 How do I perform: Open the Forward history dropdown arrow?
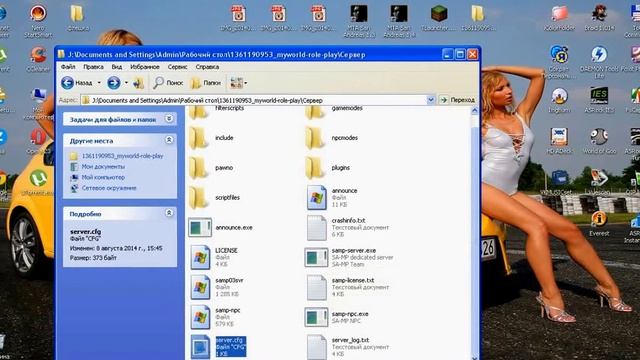pyautogui.click(x=126, y=83)
